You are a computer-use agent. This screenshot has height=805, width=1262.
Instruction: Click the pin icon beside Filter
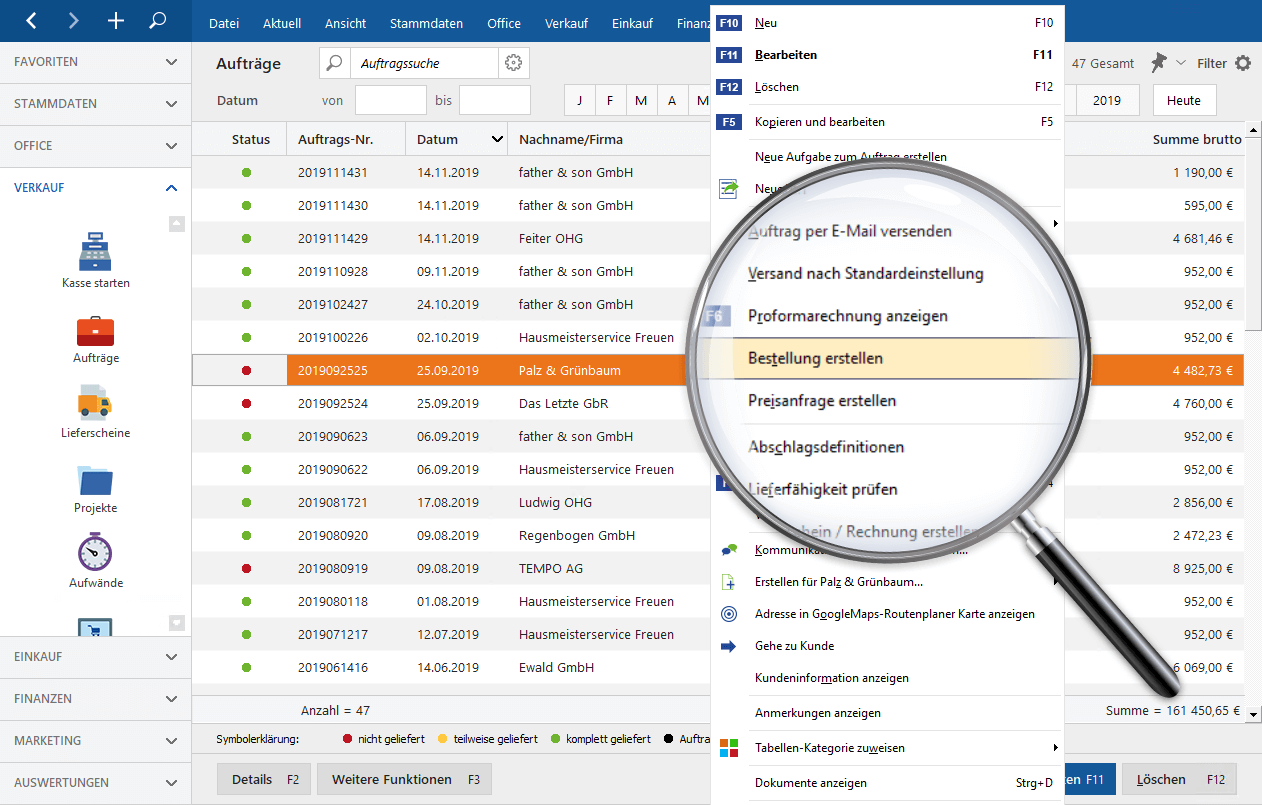click(x=1158, y=63)
